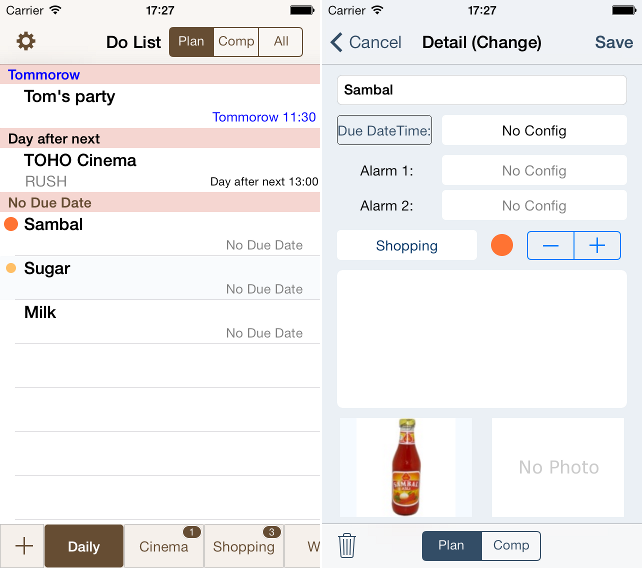Switch to the Cinema tab
Image resolution: width=642 pixels, height=568 pixels.
[163, 546]
